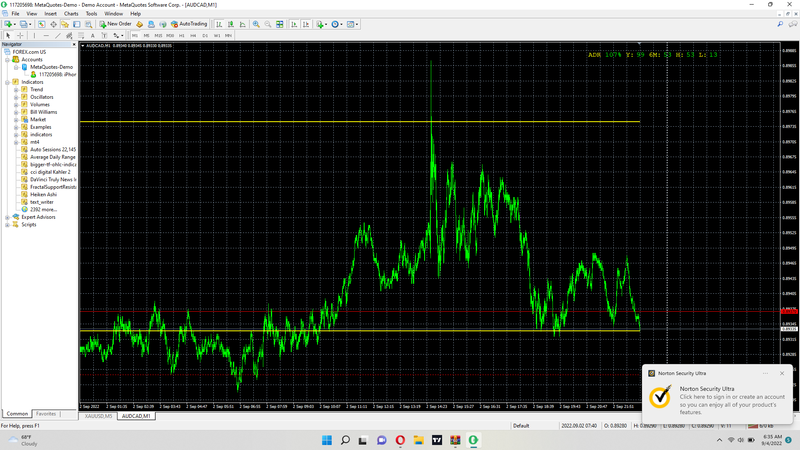The height and width of the screenshot is (450, 800).
Task: Click the '2392 more...' item
Action: (43, 210)
